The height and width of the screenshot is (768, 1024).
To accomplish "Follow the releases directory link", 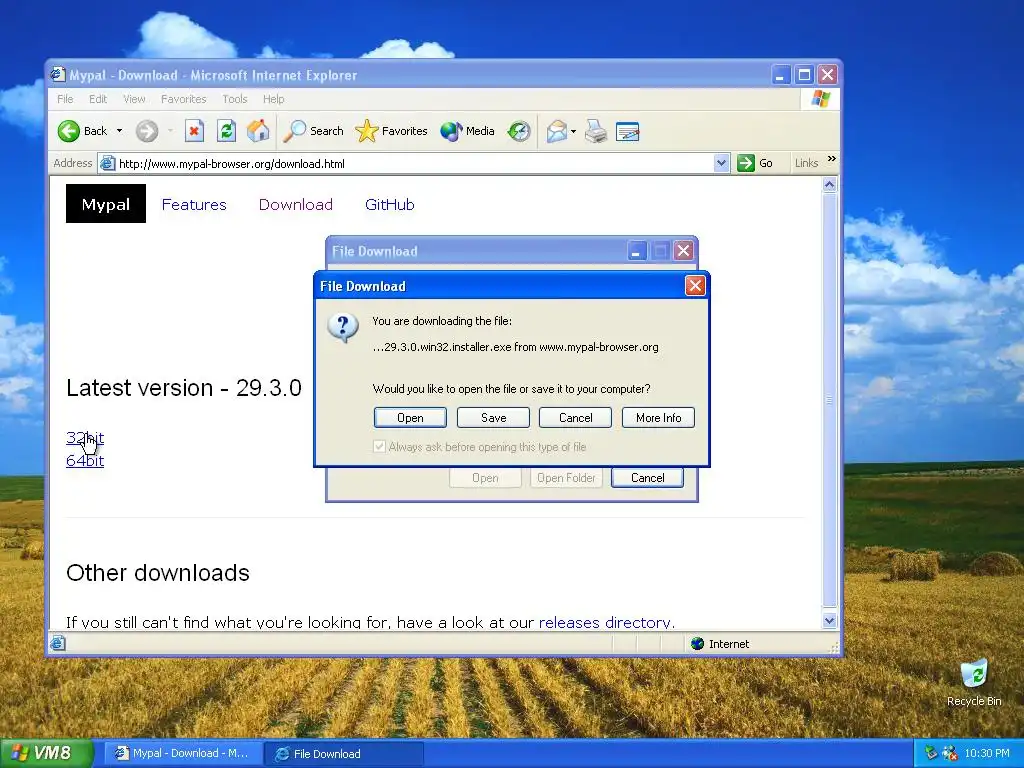I will click(607, 622).
